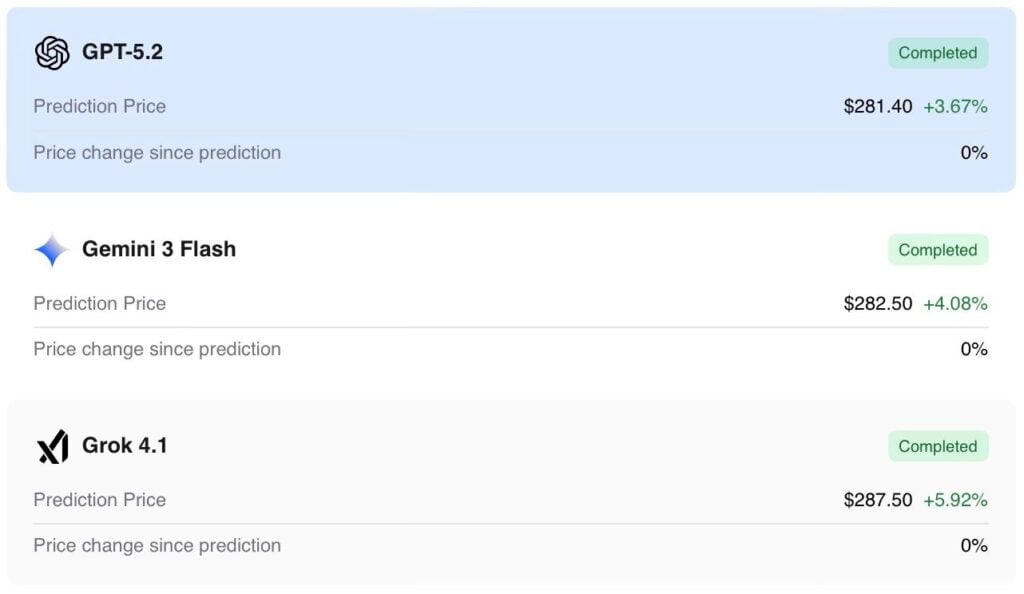Screen dimensions: 1024x594
Task: Click the 0% price change in Gemini card
Action: pyautogui.click(x=974, y=349)
